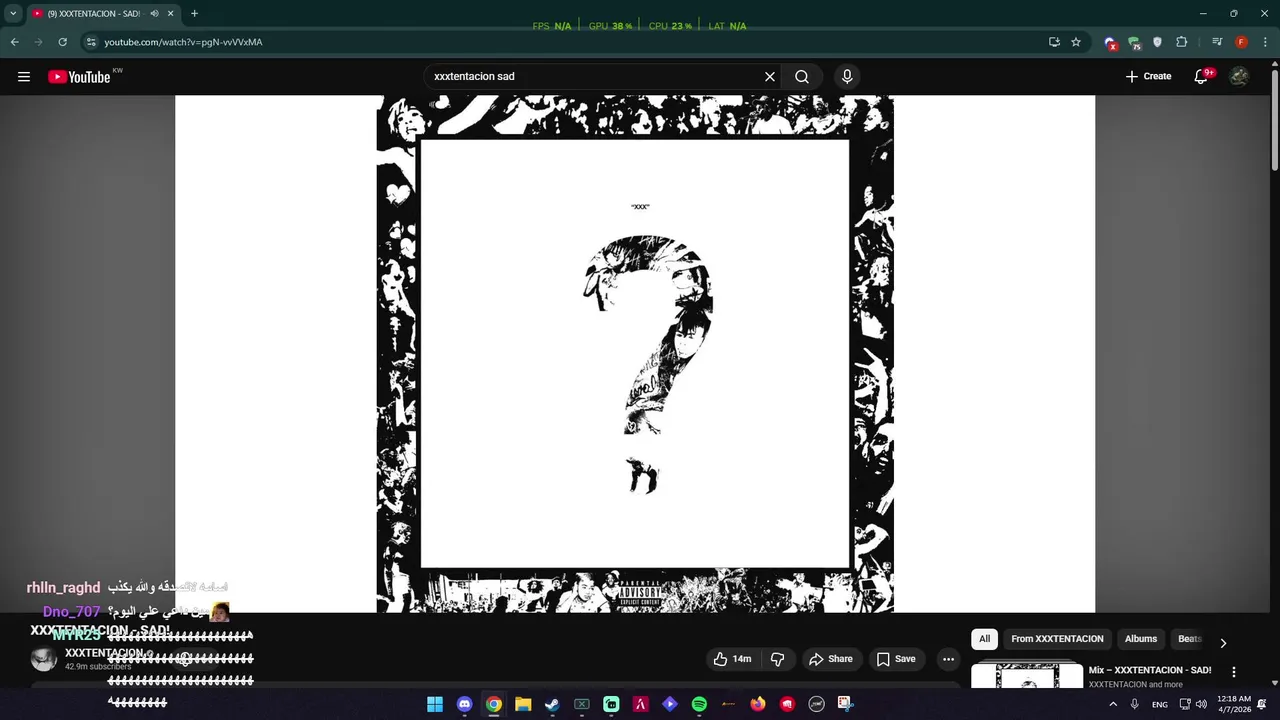Open Steam from the taskbar

[552, 704]
